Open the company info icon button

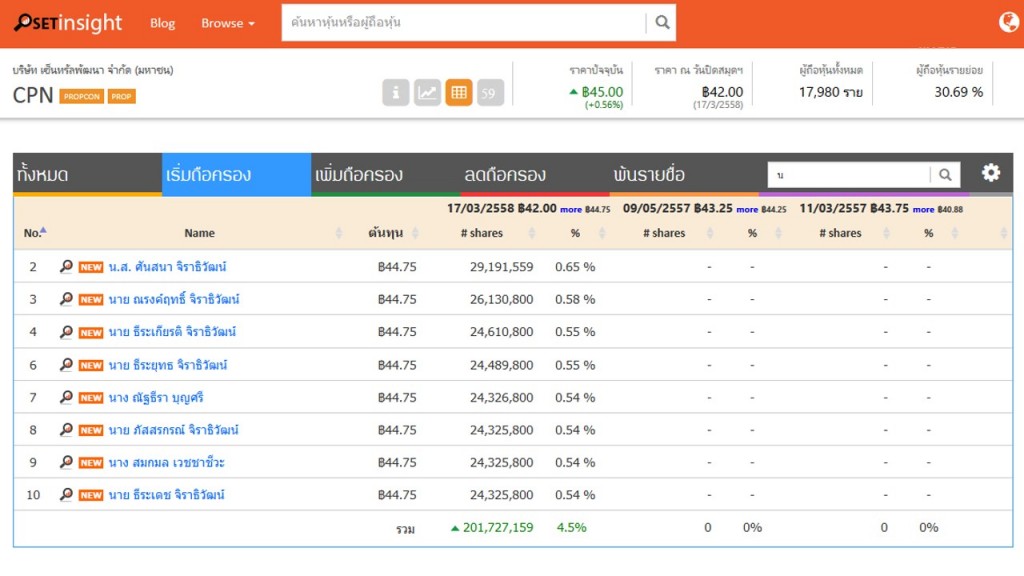point(395,93)
